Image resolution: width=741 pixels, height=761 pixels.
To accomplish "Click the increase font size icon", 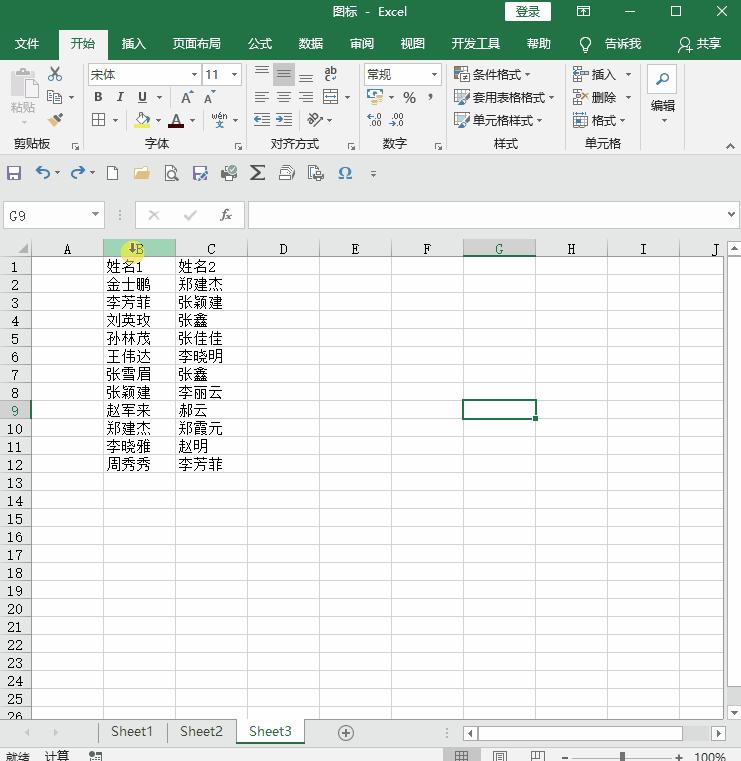I will pyautogui.click(x=187, y=98).
